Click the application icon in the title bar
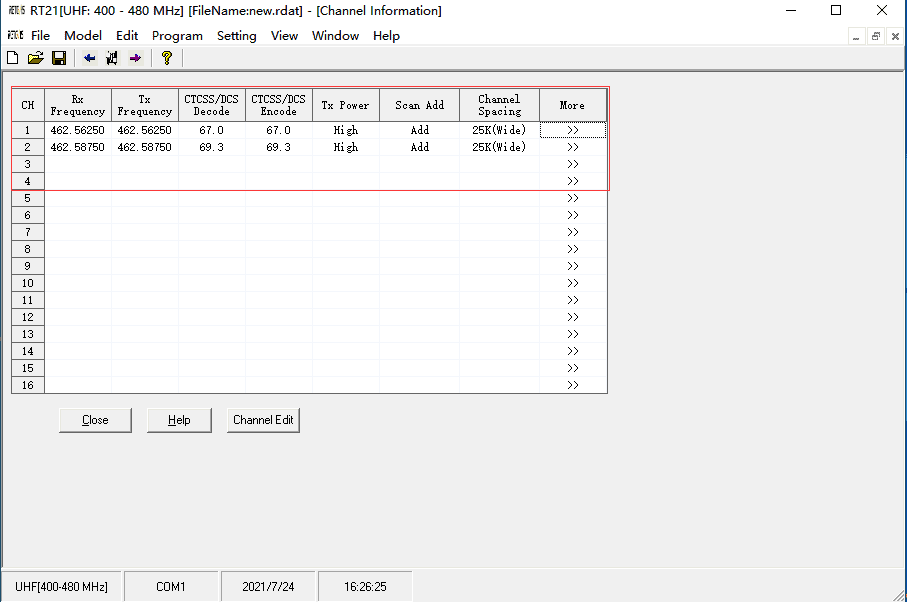This screenshot has height=602, width=907. (16, 10)
